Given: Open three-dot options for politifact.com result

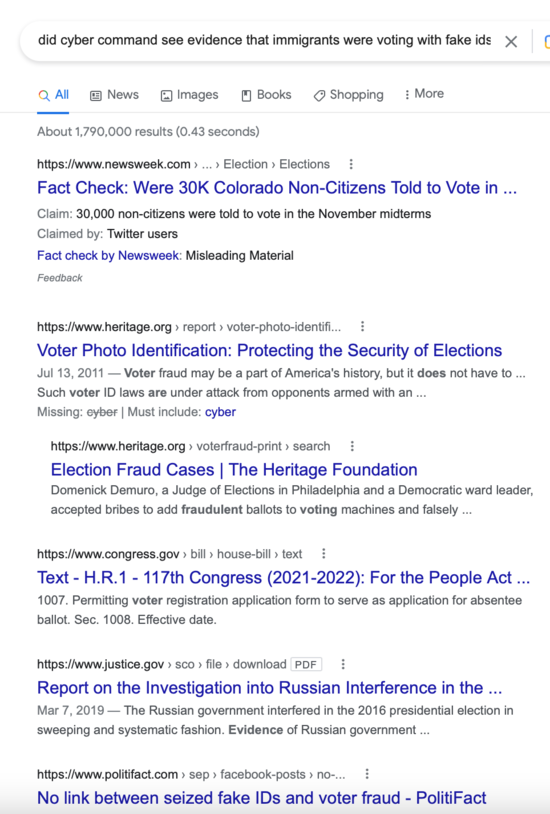Looking at the screenshot, I should click(367, 774).
